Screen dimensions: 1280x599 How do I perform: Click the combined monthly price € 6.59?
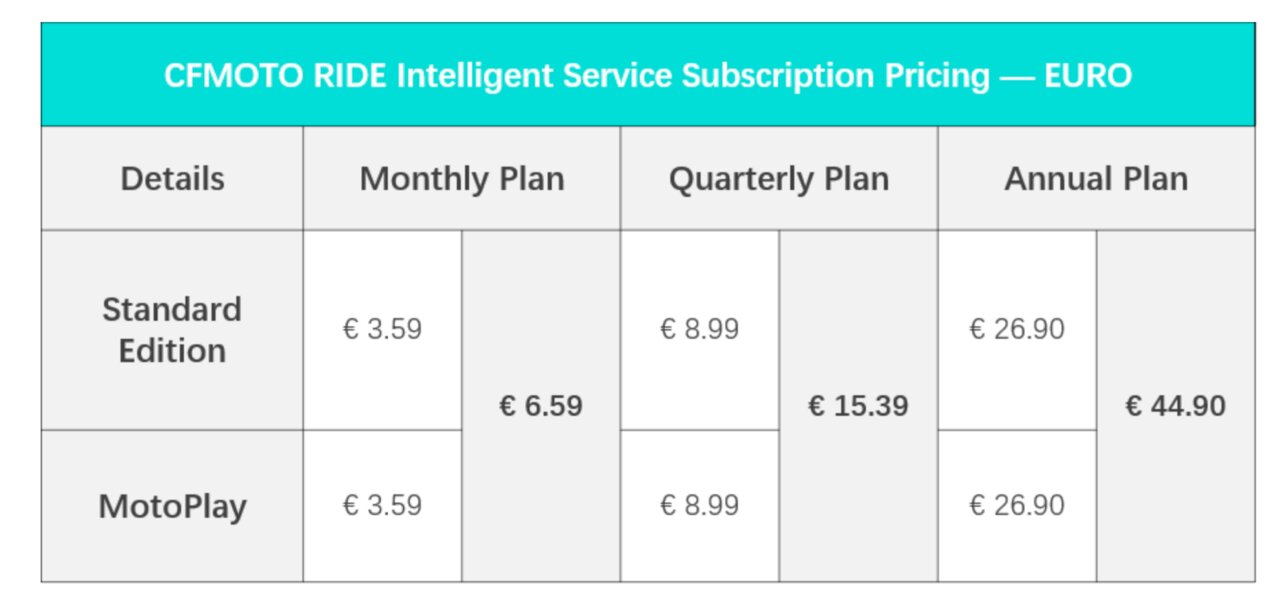click(x=540, y=406)
